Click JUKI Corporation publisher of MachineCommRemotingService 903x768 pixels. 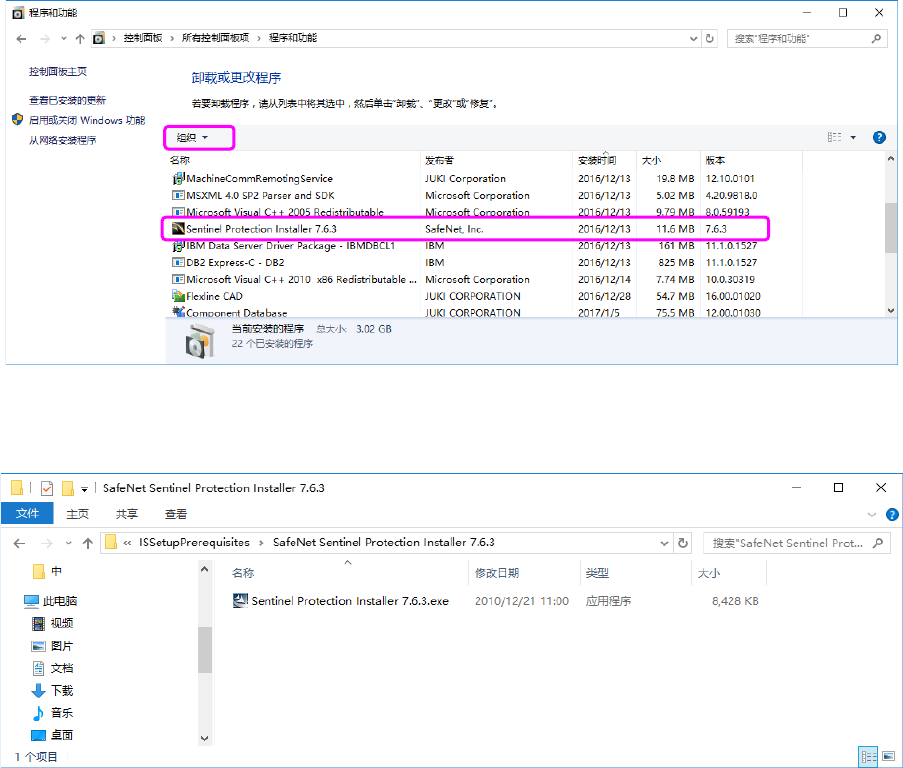(465, 178)
